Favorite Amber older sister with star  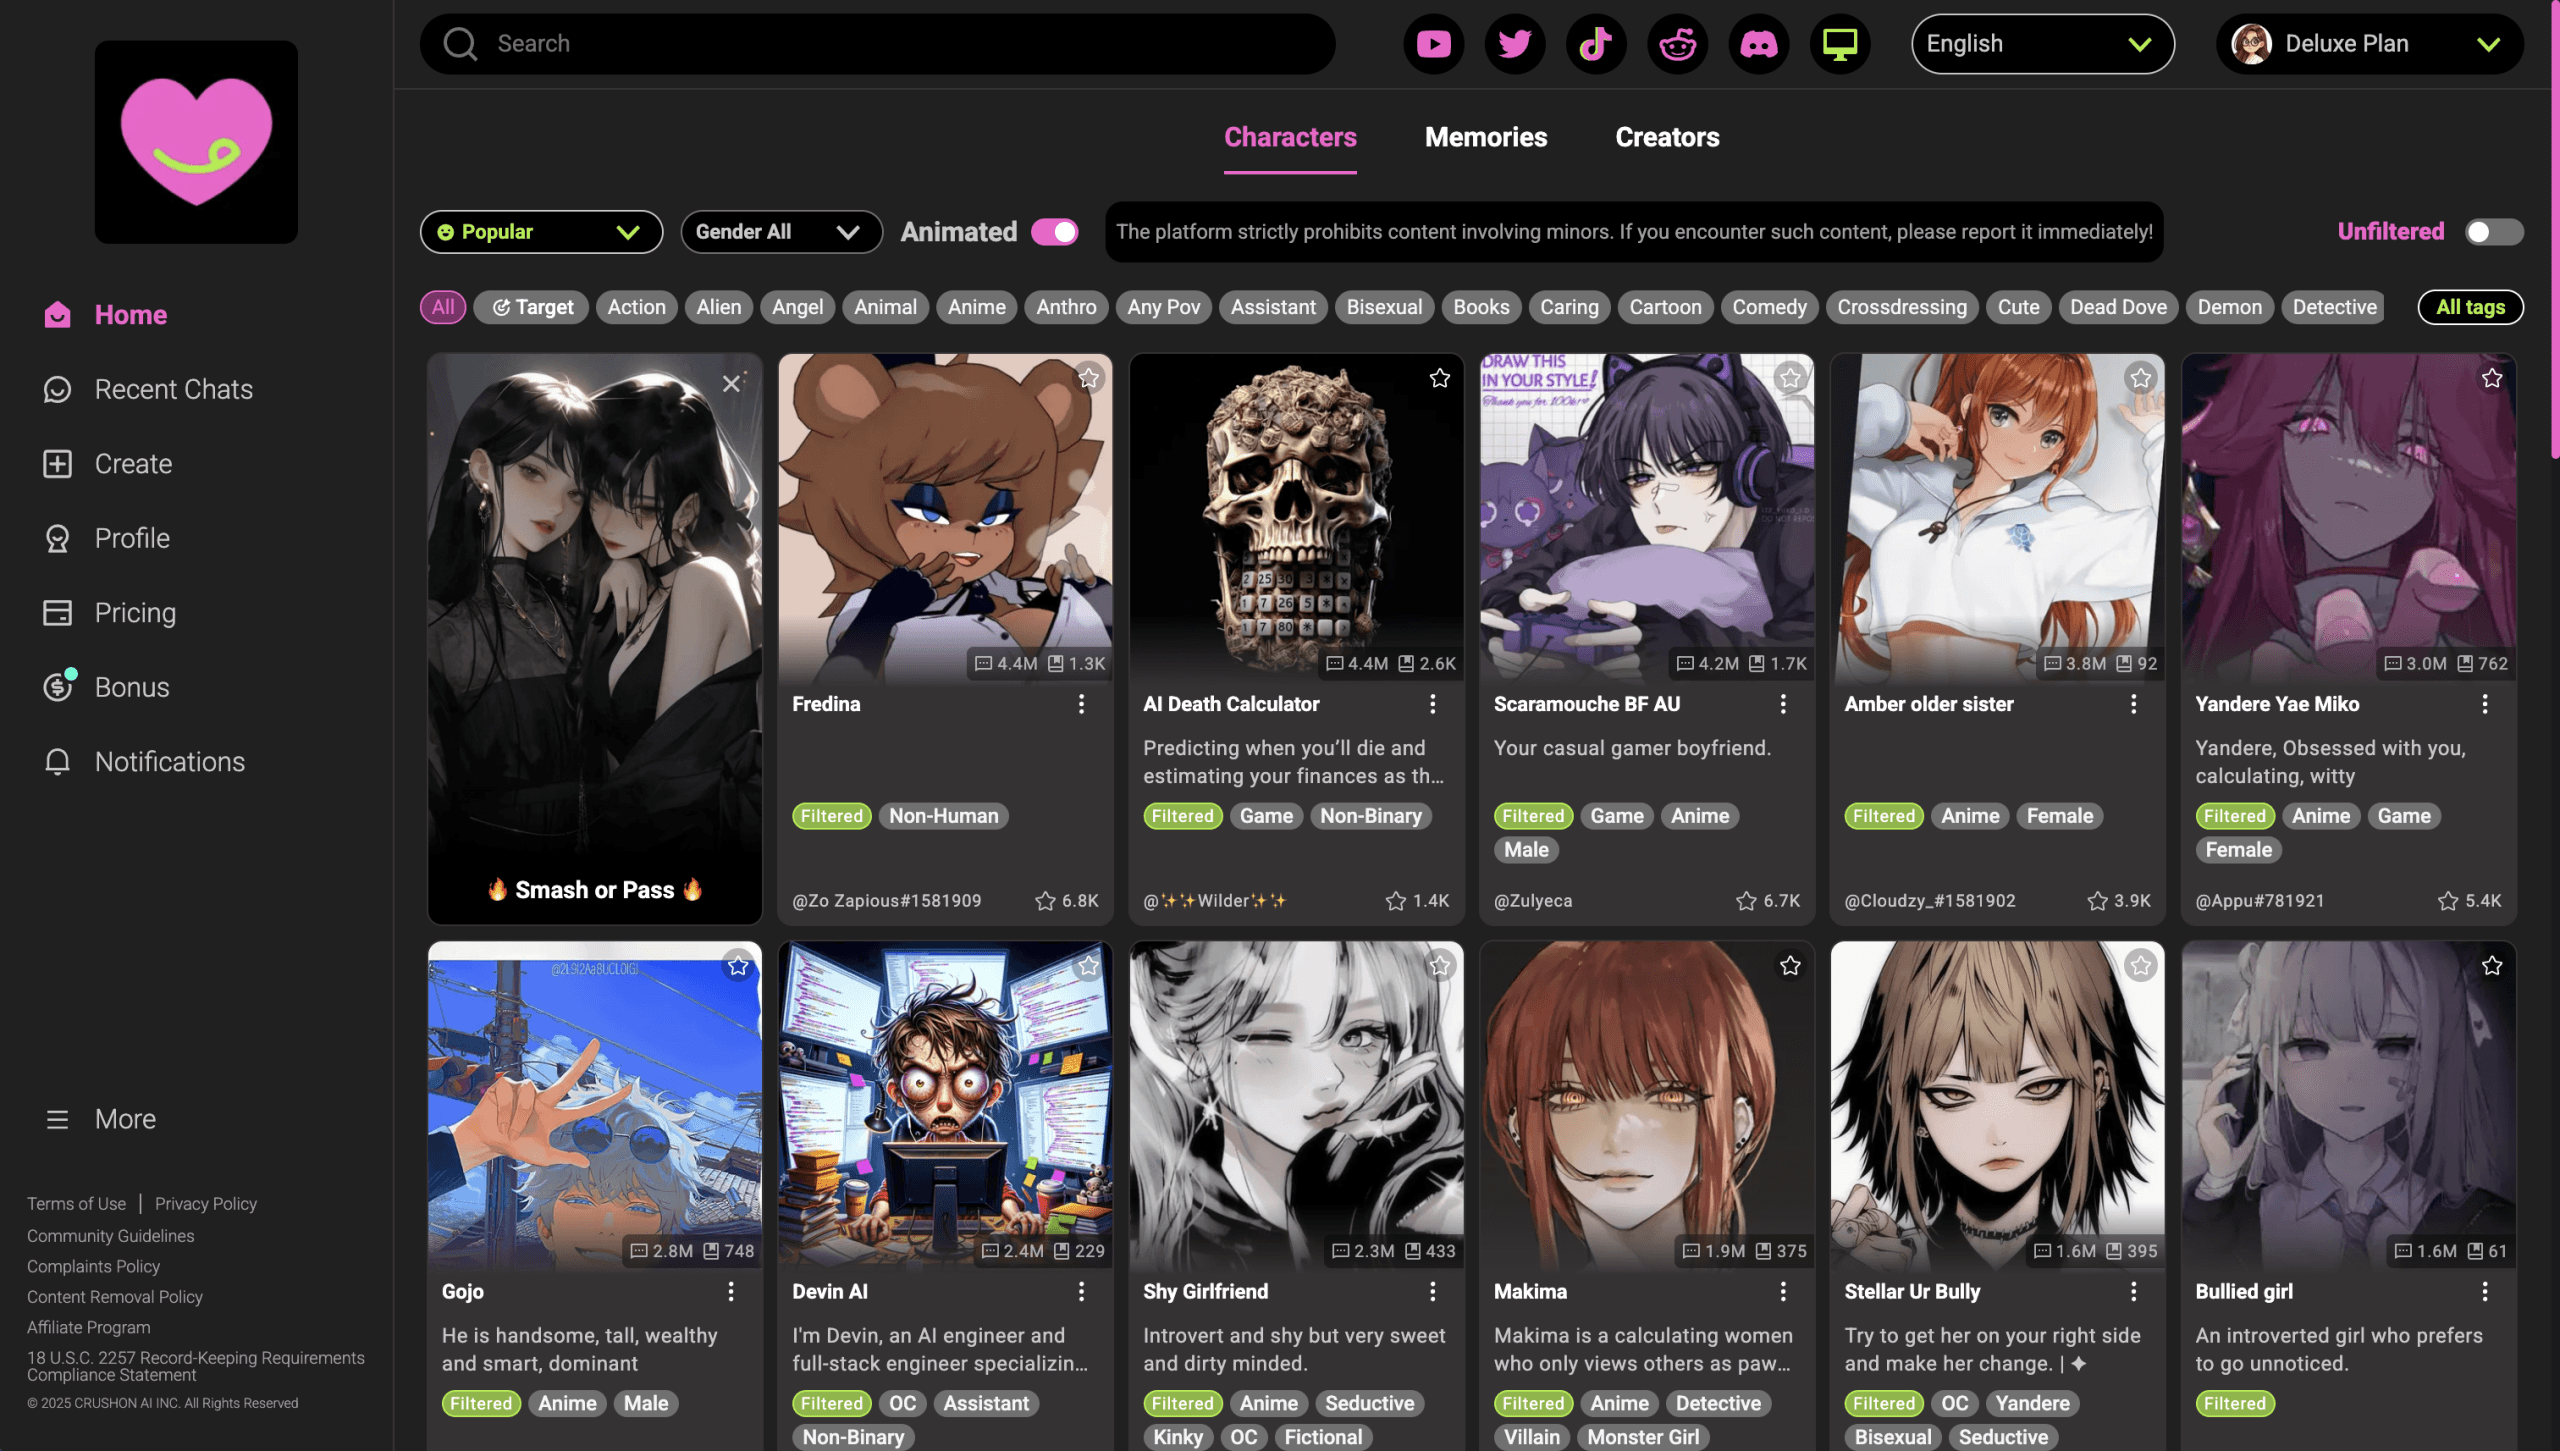[x=2141, y=378]
